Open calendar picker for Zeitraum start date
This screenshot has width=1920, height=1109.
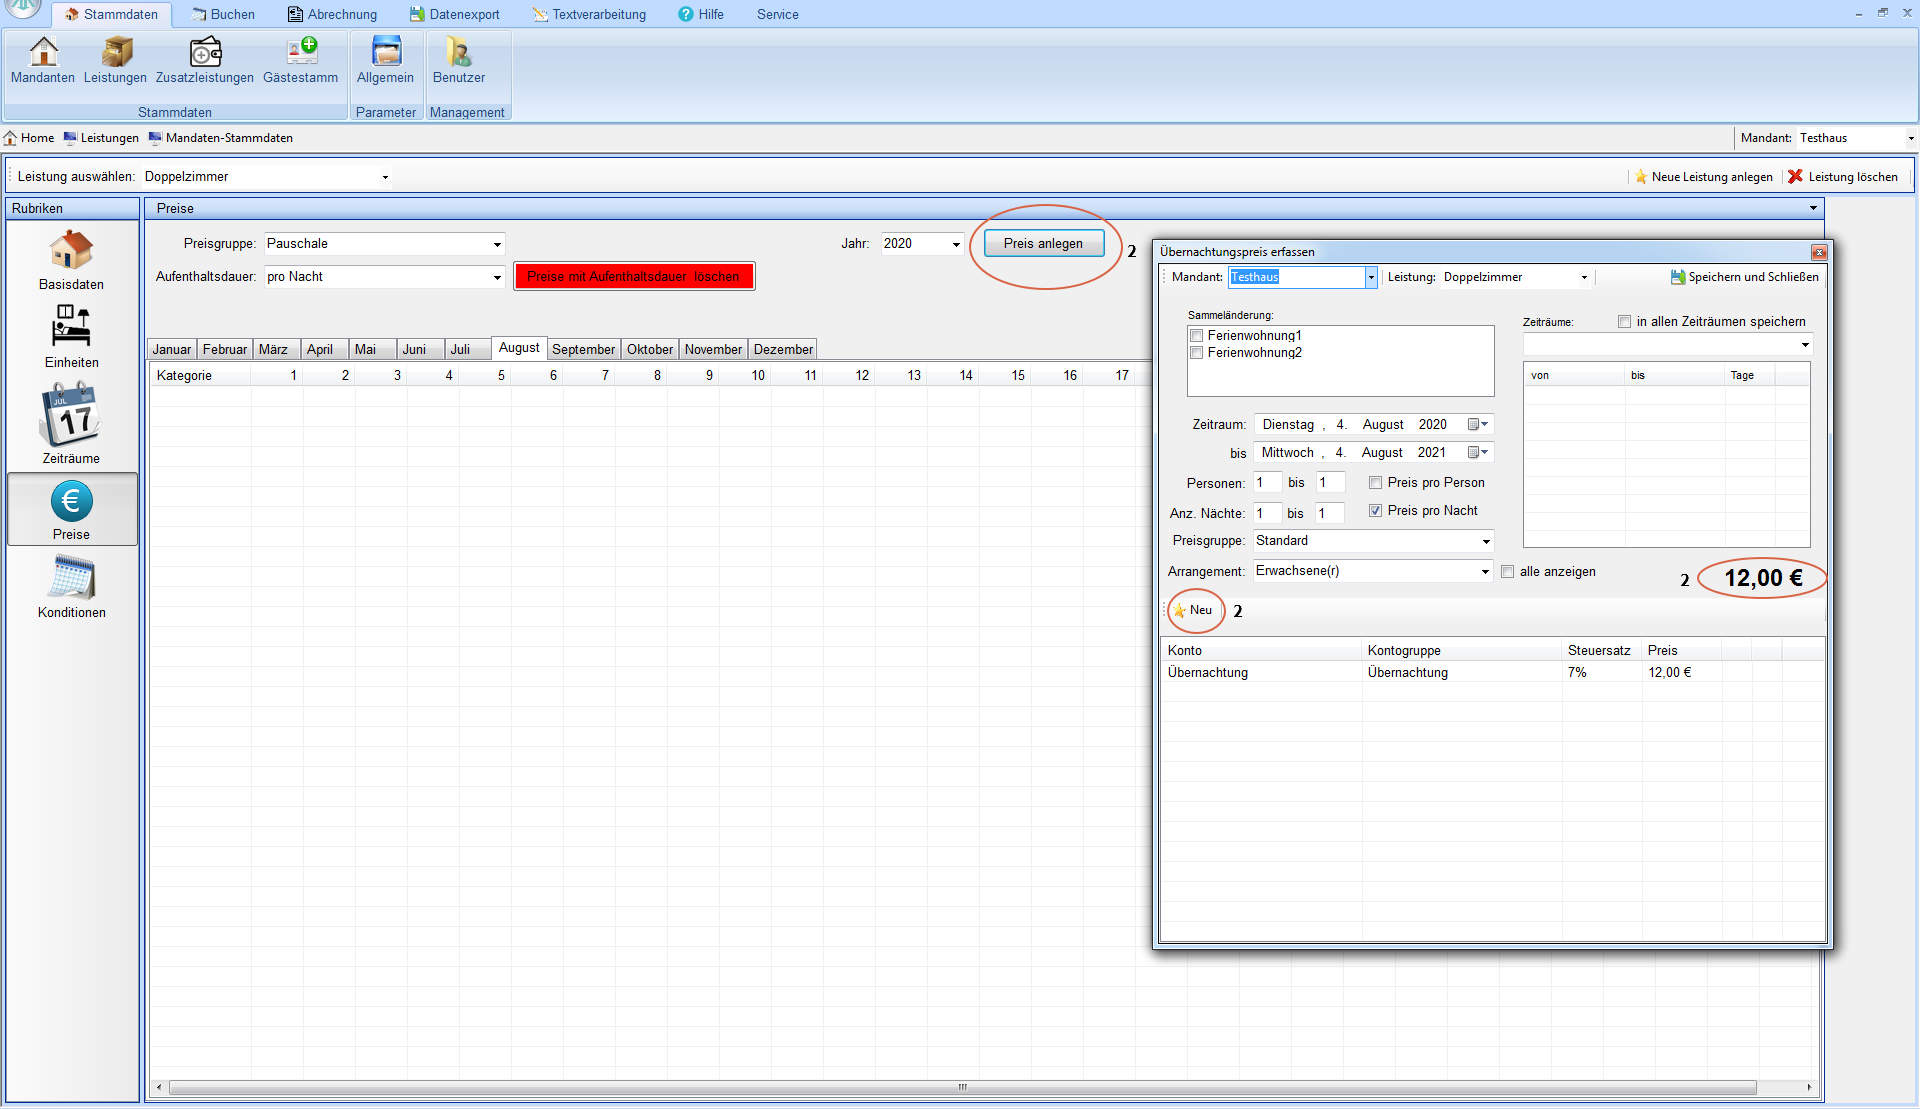(x=1477, y=425)
